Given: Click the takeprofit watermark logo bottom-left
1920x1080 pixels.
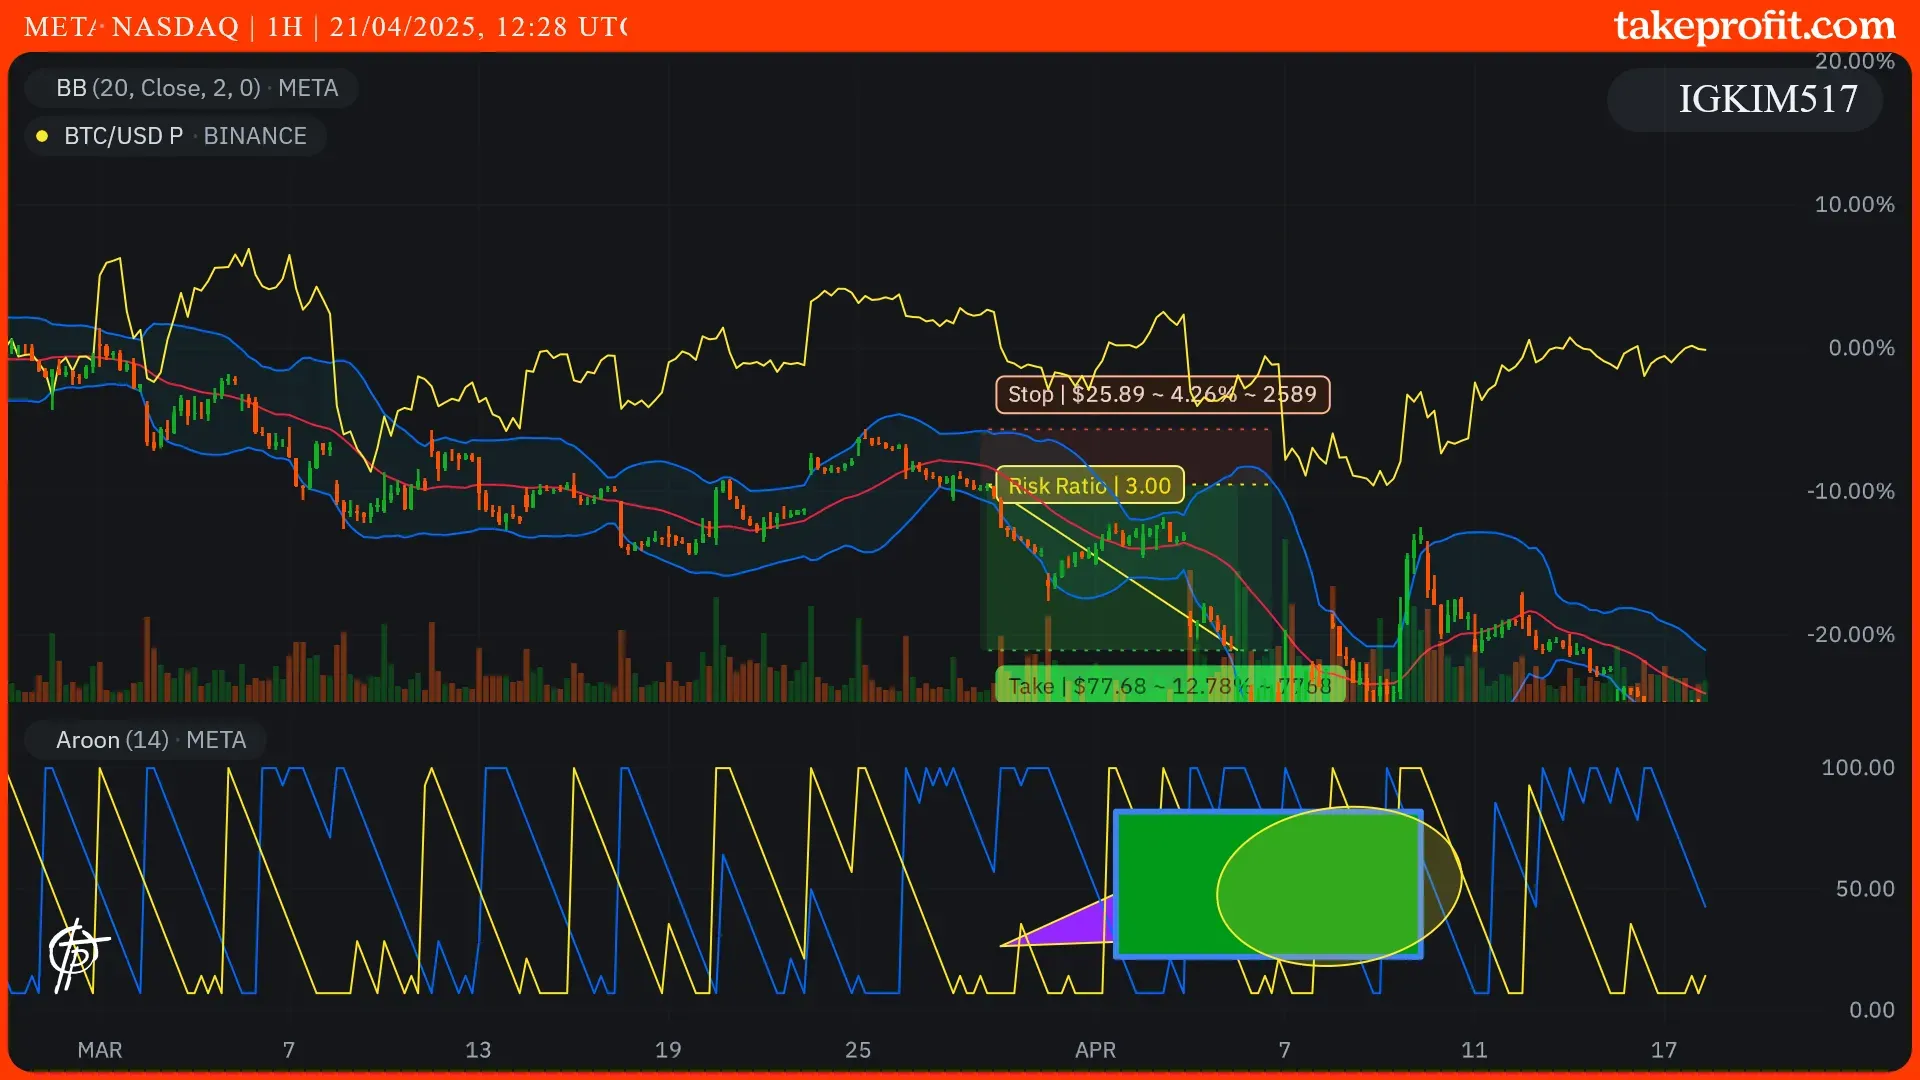Looking at the screenshot, I should tap(76, 954).
